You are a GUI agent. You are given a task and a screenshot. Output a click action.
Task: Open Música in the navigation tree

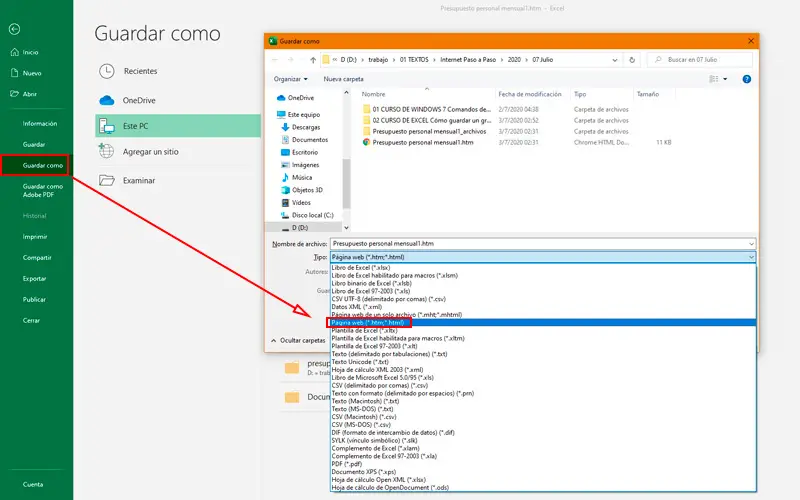(x=296, y=177)
